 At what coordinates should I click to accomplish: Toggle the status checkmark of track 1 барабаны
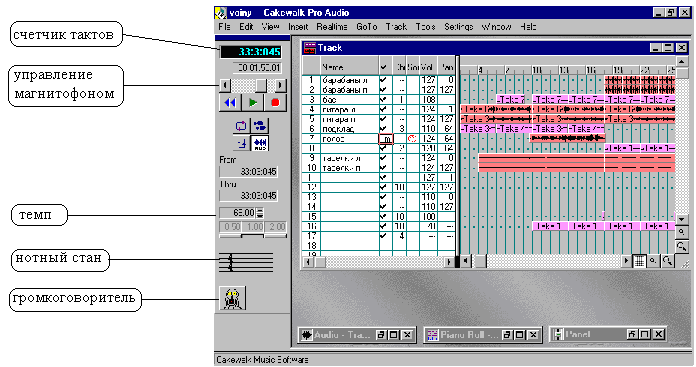click(383, 80)
